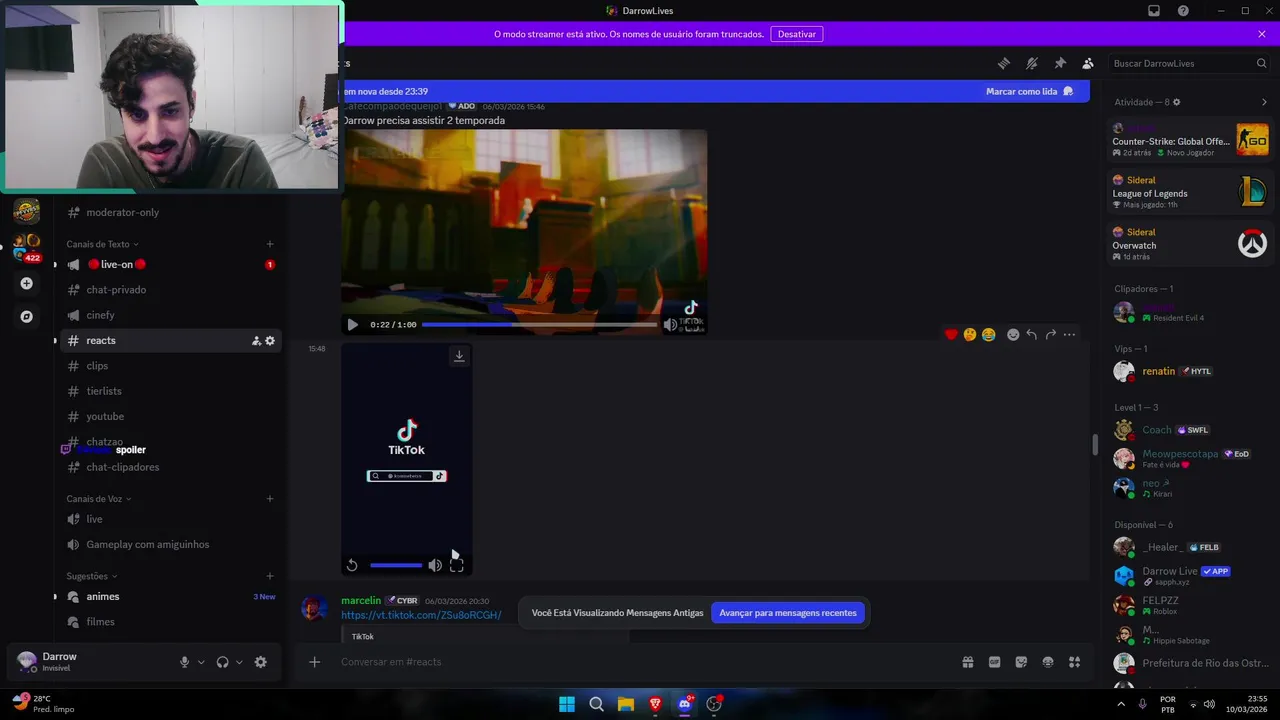Collapse Canais de Voz category

click(x=99, y=499)
